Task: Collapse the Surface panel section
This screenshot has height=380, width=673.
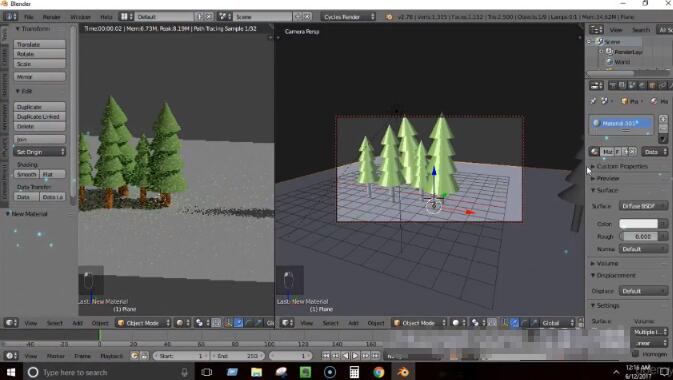Action: (605, 190)
